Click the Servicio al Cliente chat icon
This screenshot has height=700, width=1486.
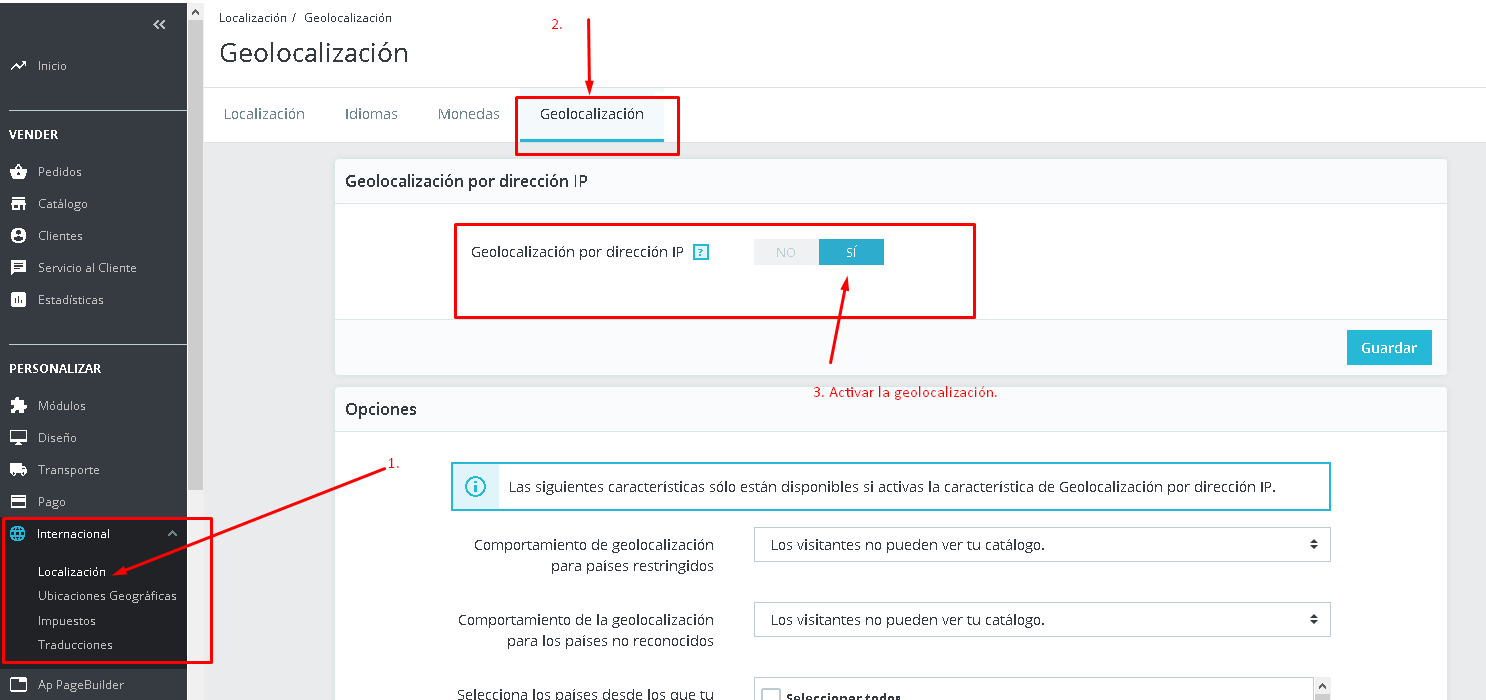tap(17, 268)
